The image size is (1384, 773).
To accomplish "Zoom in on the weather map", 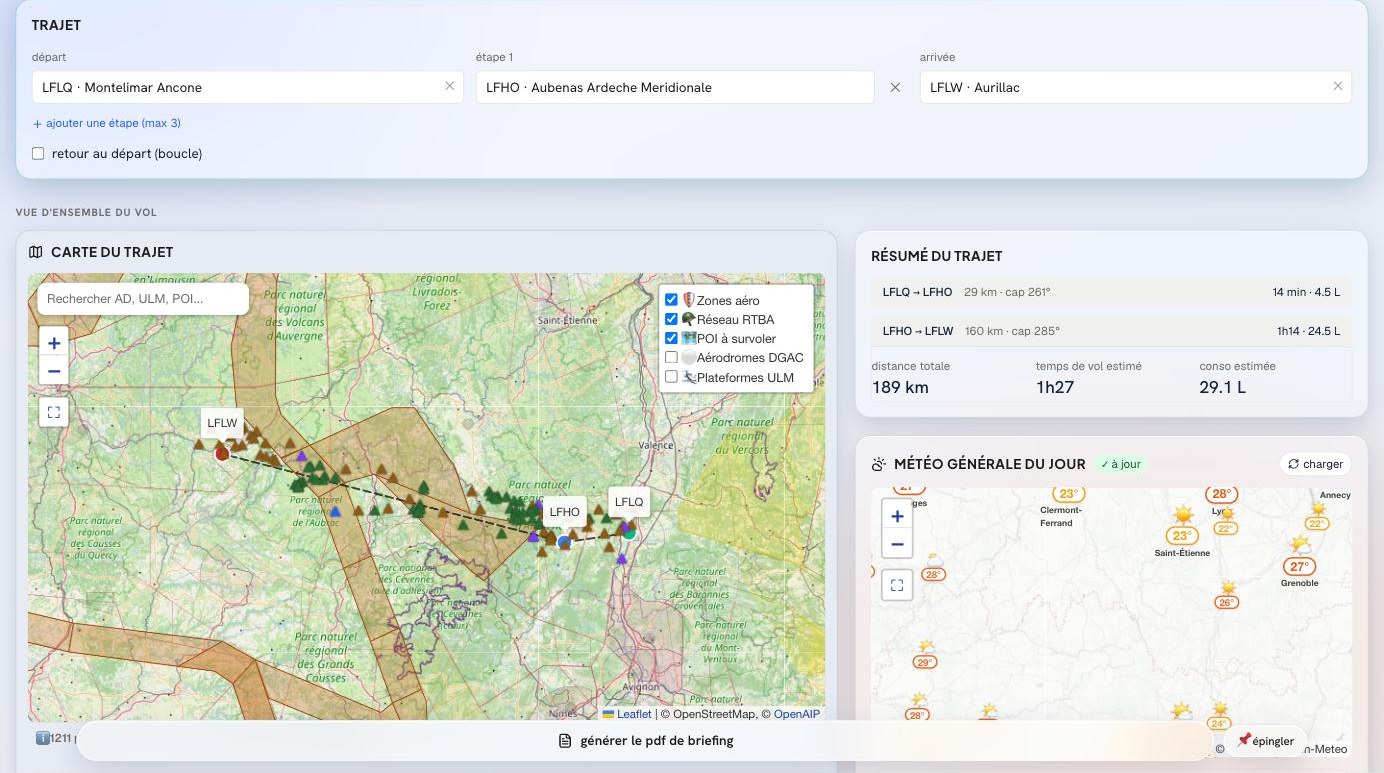I will [897, 516].
